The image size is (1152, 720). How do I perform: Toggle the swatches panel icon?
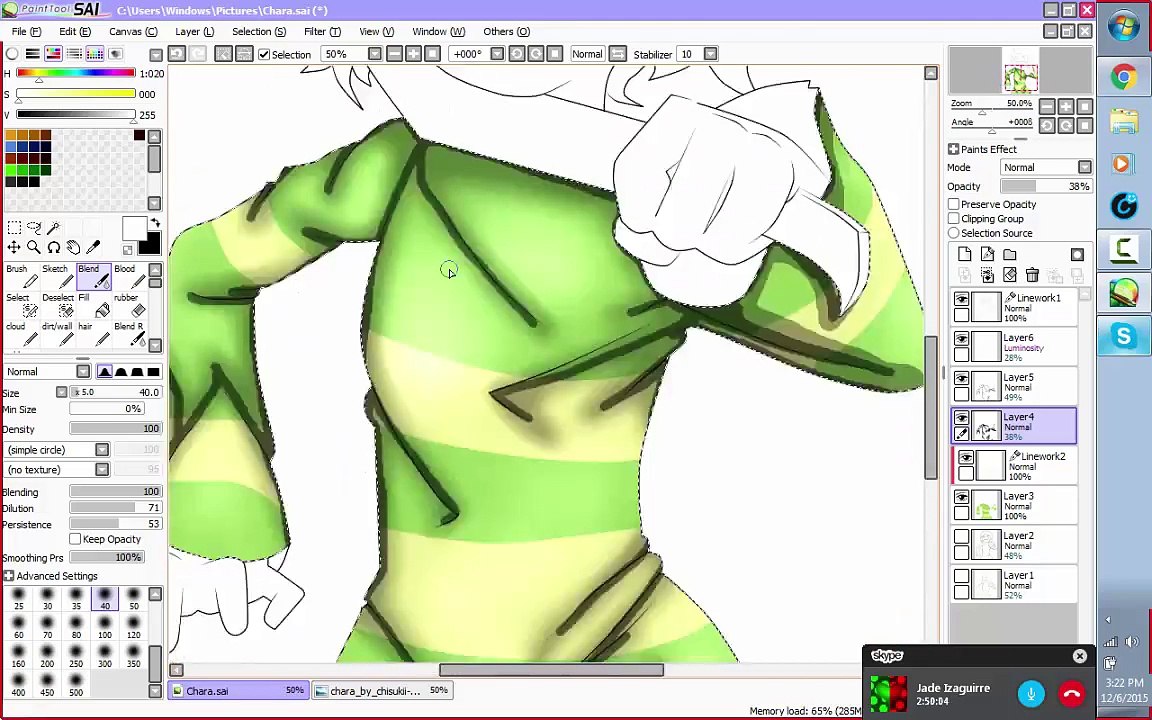(95, 54)
